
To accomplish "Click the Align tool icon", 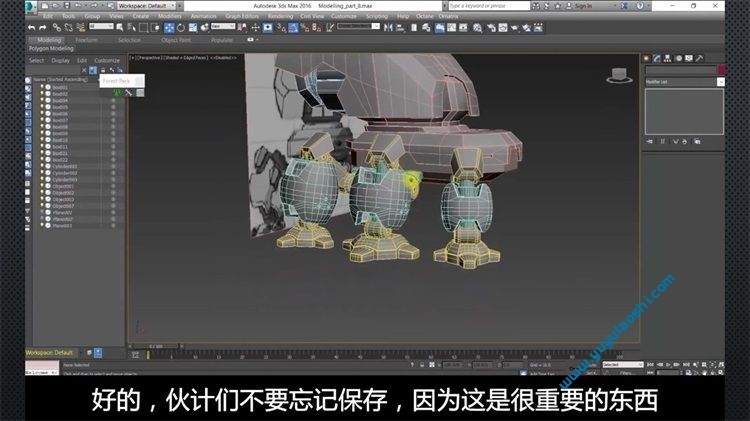I will click(400, 28).
